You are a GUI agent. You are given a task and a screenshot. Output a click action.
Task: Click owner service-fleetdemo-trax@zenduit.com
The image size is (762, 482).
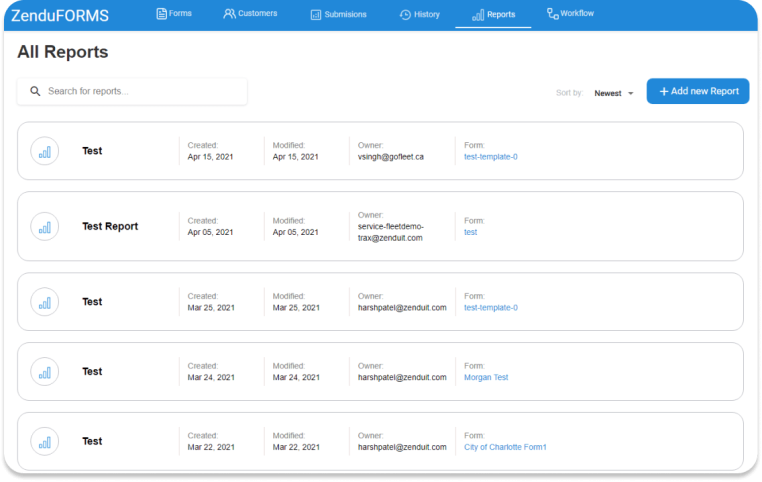[x=391, y=232]
